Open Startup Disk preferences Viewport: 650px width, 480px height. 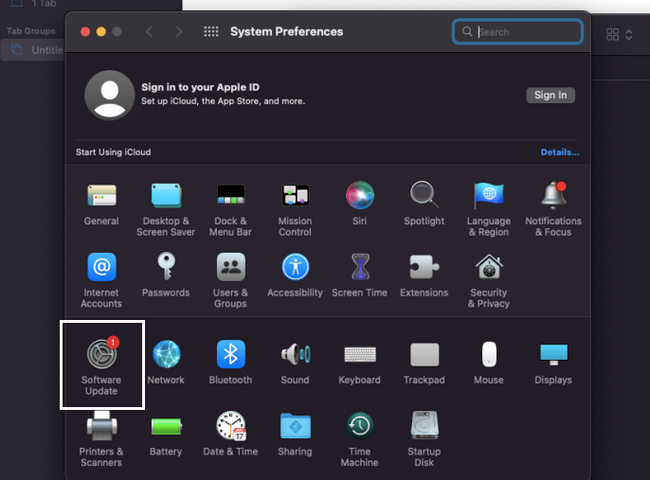pyautogui.click(x=424, y=439)
